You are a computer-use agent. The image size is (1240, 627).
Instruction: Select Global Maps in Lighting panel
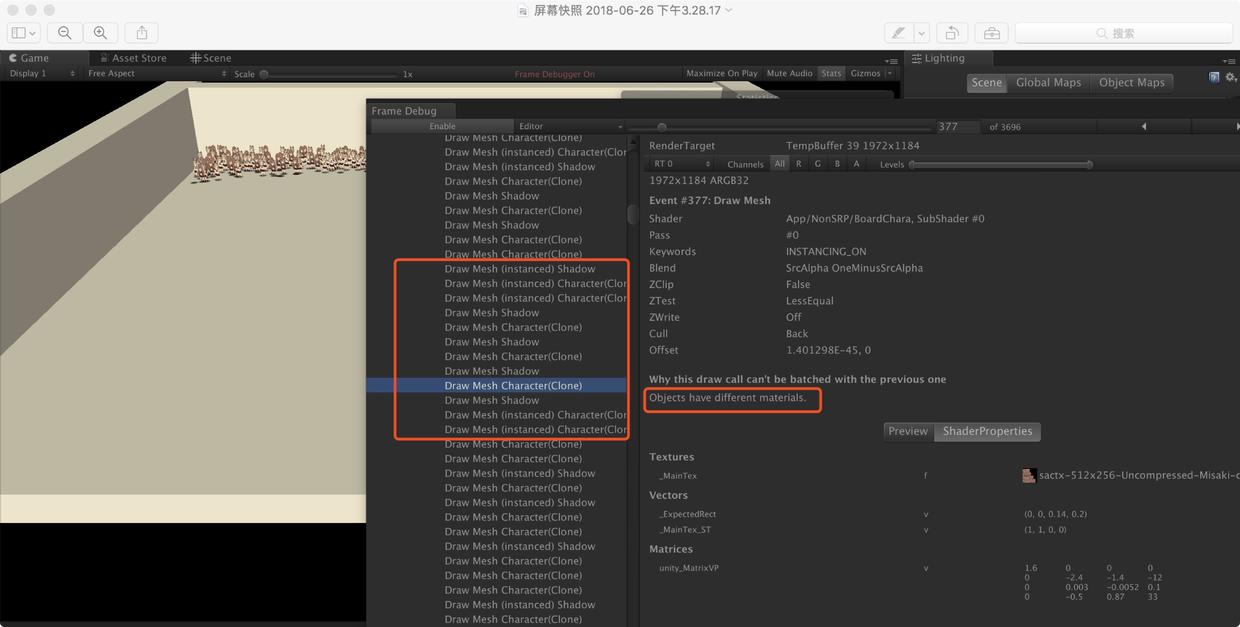[x=1048, y=83]
